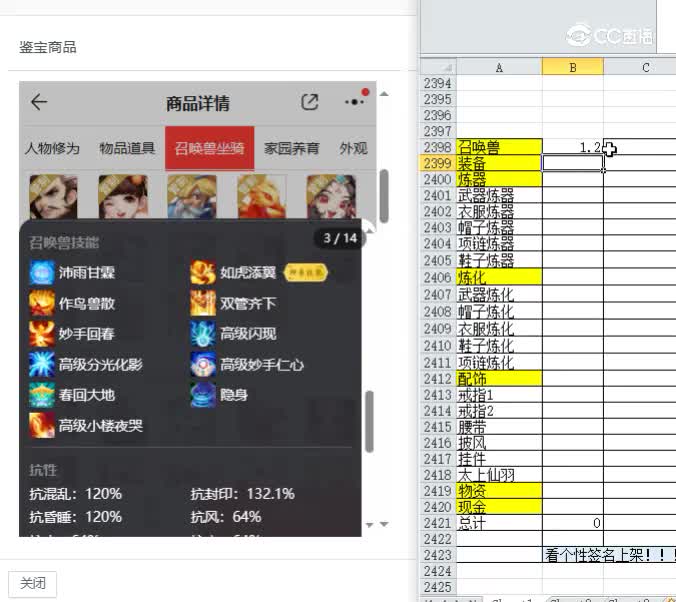This screenshot has height=602, width=676.
Task: Go back using the arrow in 商品详情 header
Action: (39, 102)
